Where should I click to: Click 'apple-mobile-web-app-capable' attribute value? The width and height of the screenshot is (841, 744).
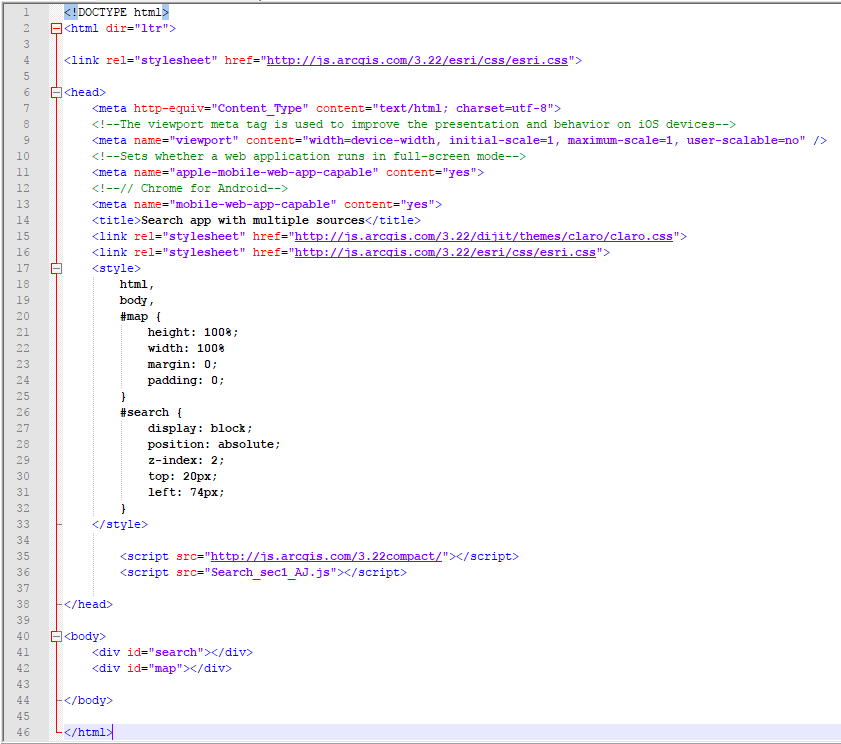[x=274, y=173]
